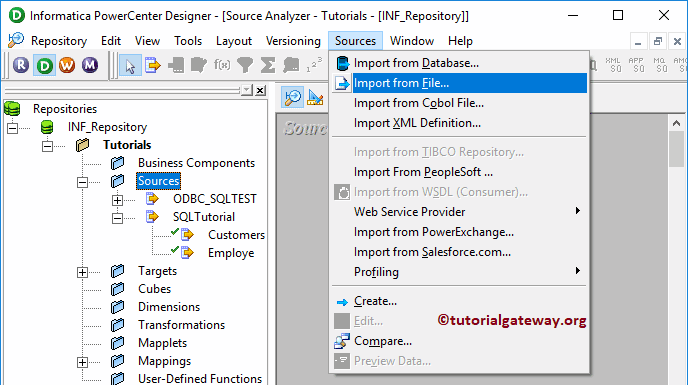Select the Transformations tree item
Viewport: 688px width, 385px height.
click(x=181, y=325)
